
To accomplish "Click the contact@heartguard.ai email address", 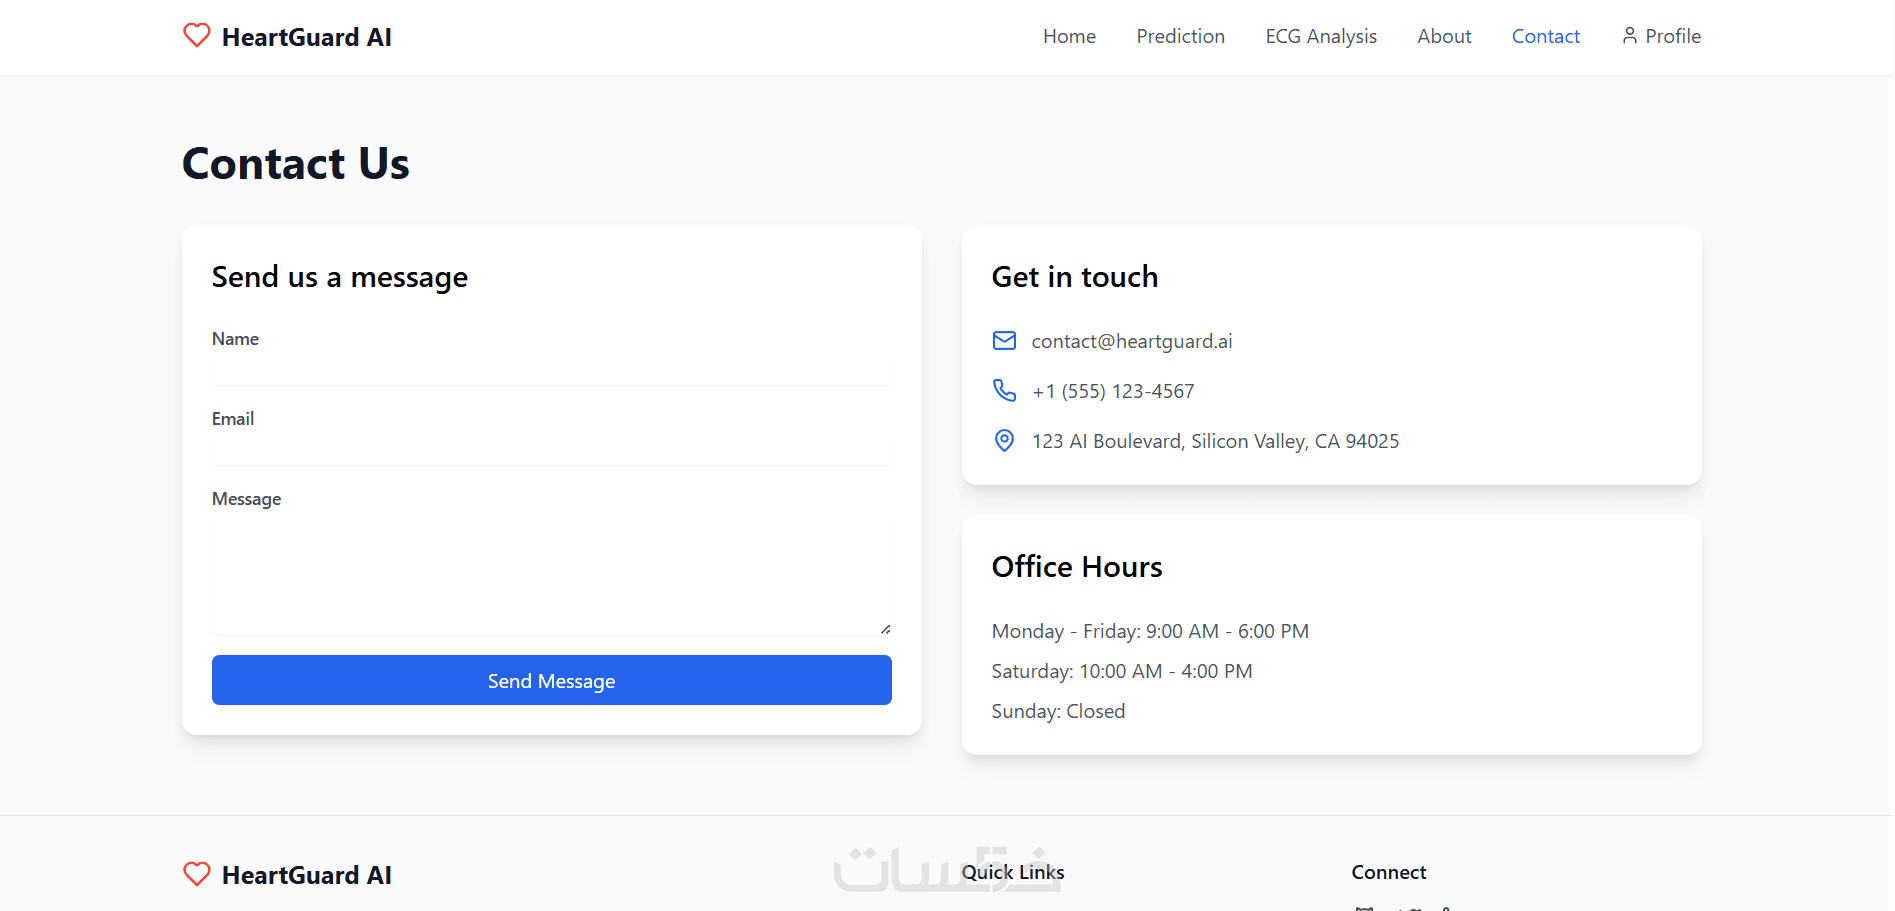I will pyautogui.click(x=1131, y=341).
